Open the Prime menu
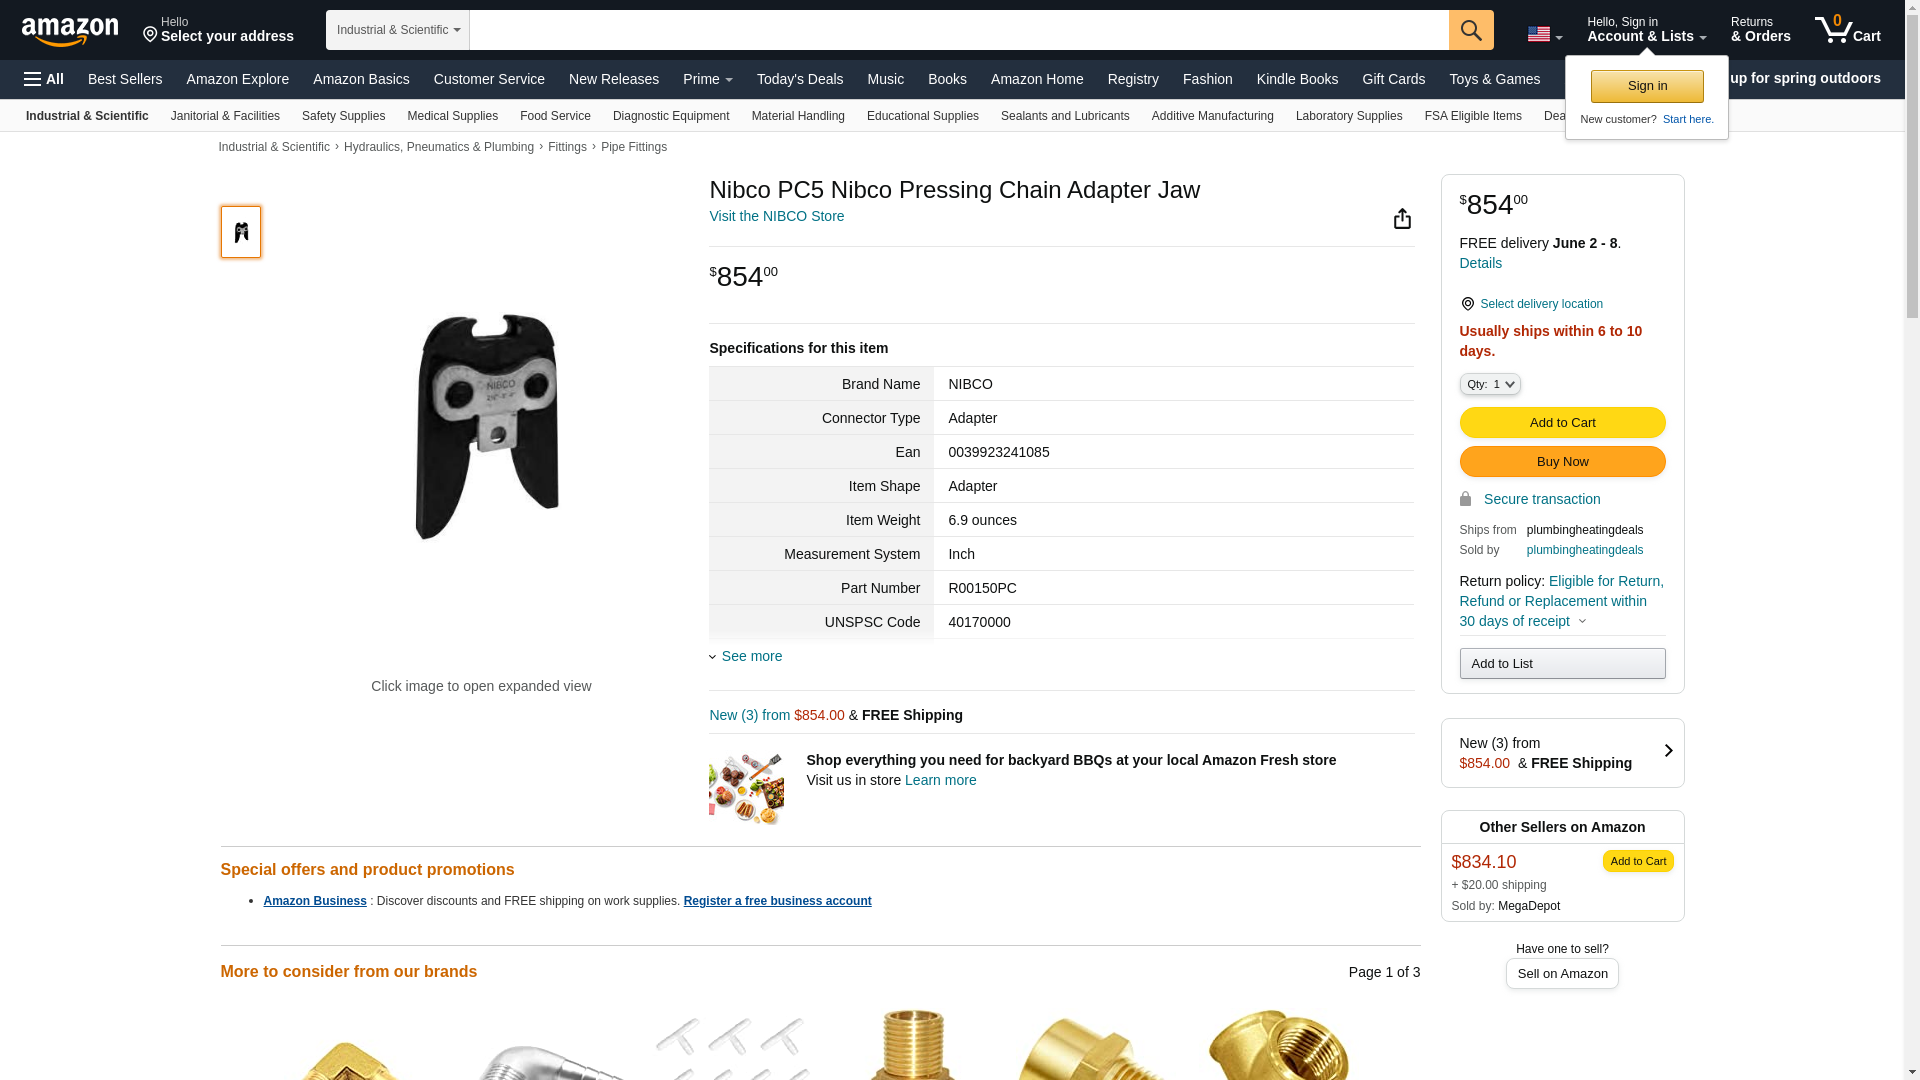1920x1080 pixels. coord(708,79)
